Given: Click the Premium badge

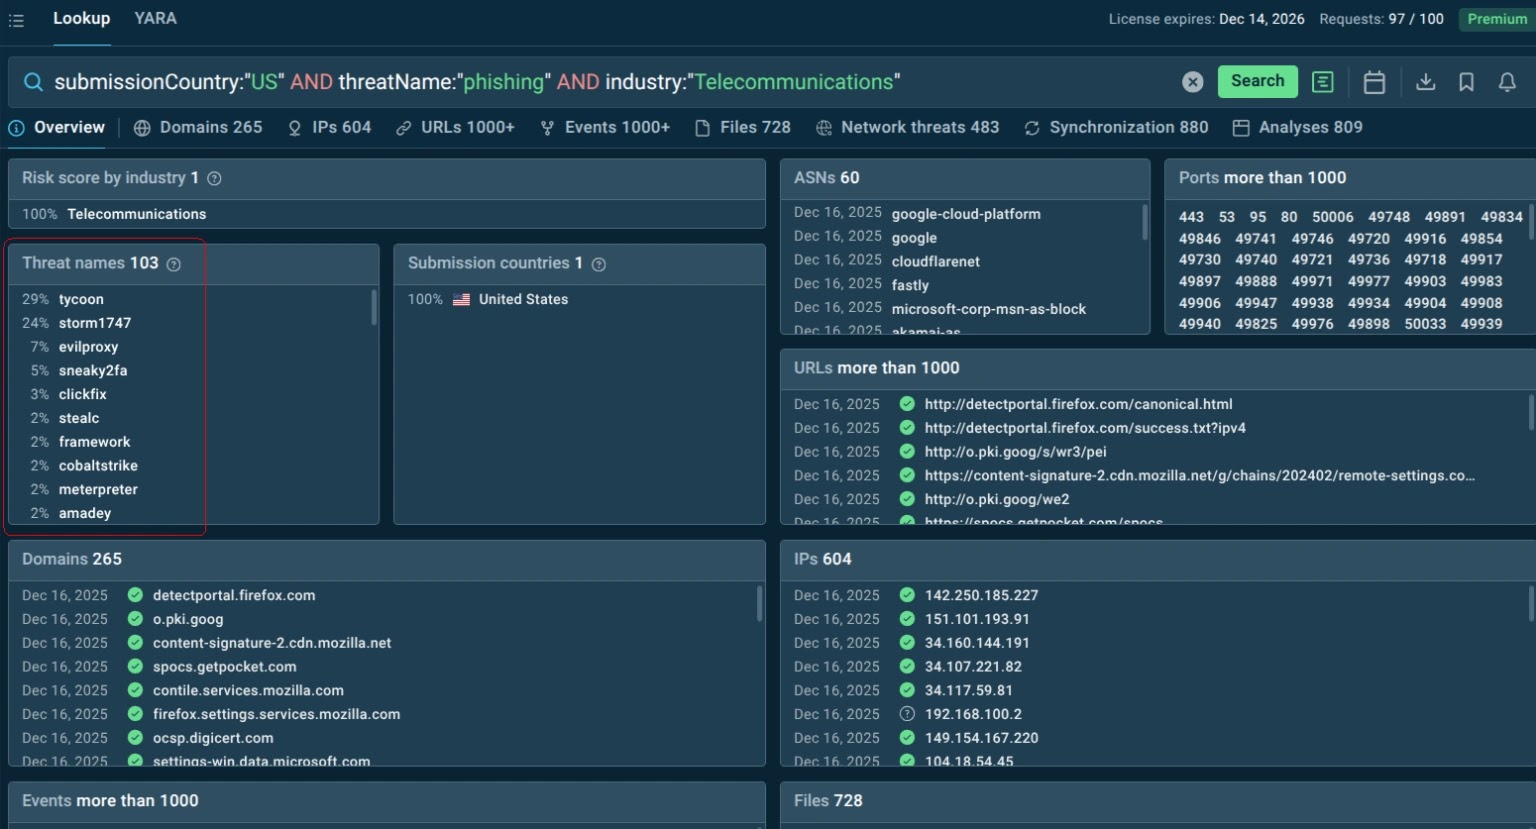Looking at the screenshot, I should [1496, 19].
